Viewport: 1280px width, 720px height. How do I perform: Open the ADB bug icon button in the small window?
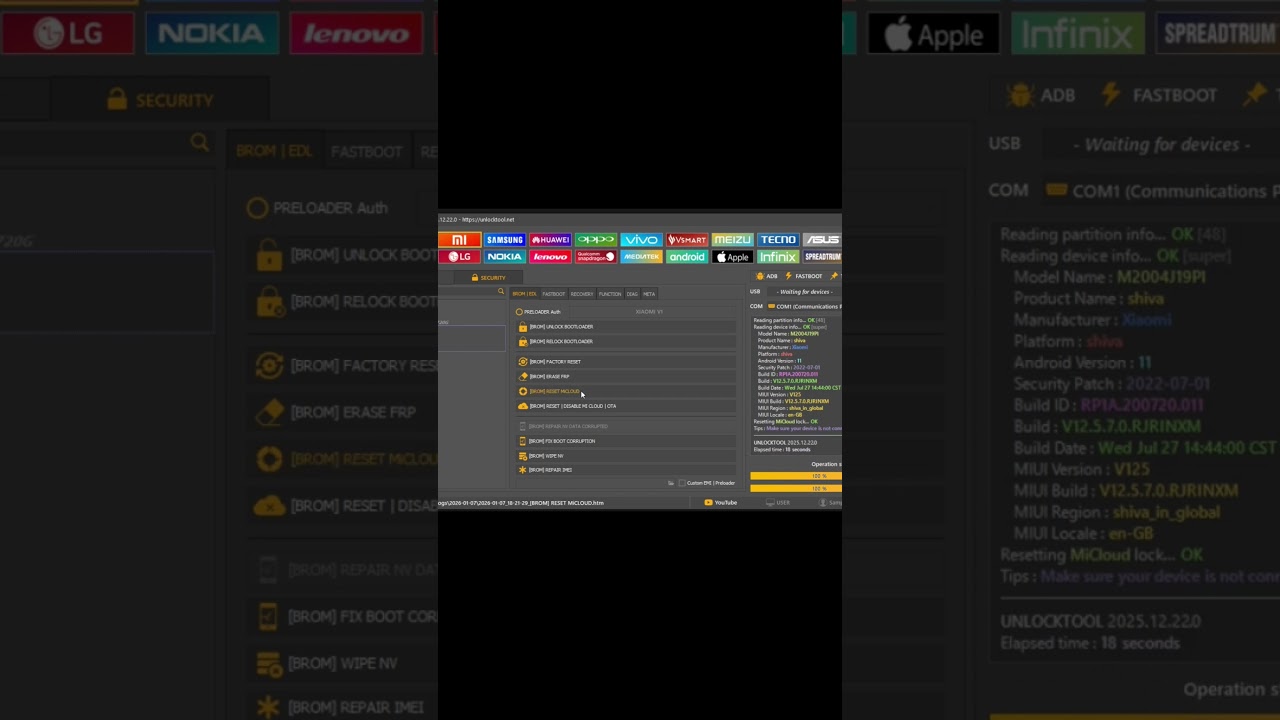tap(767, 276)
